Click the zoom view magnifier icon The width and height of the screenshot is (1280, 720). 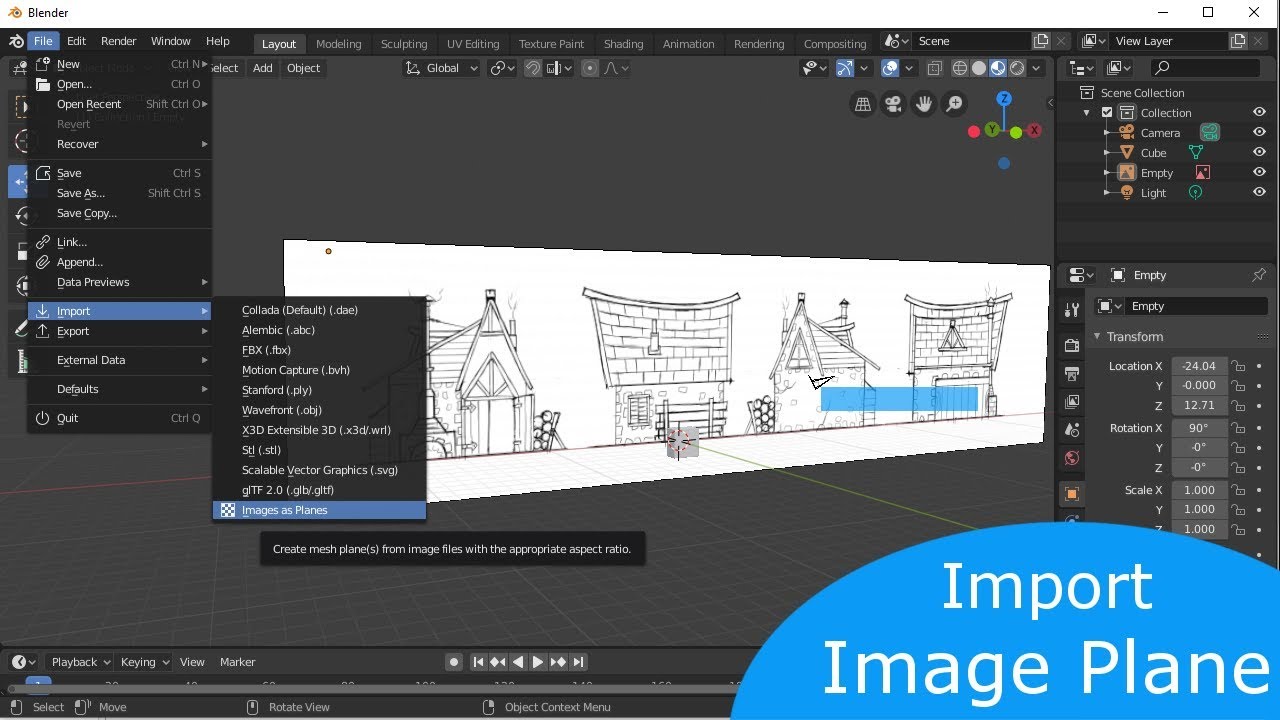[x=955, y=103]
